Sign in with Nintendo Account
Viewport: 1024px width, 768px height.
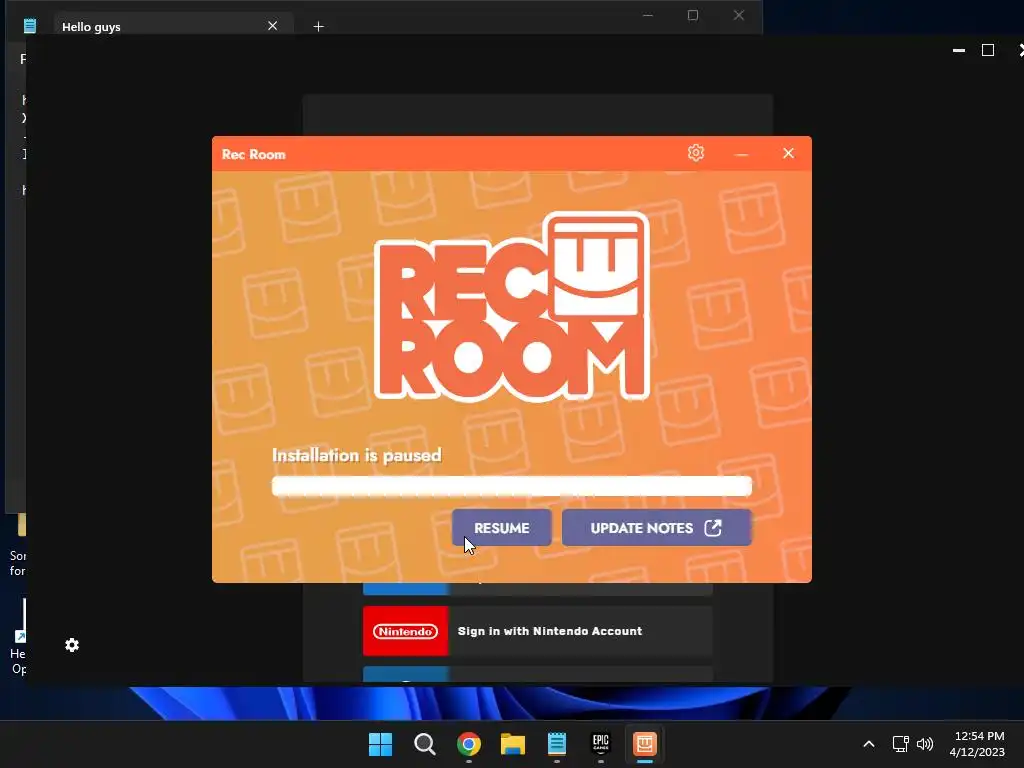pyautogui.click(x=537, y=631)
